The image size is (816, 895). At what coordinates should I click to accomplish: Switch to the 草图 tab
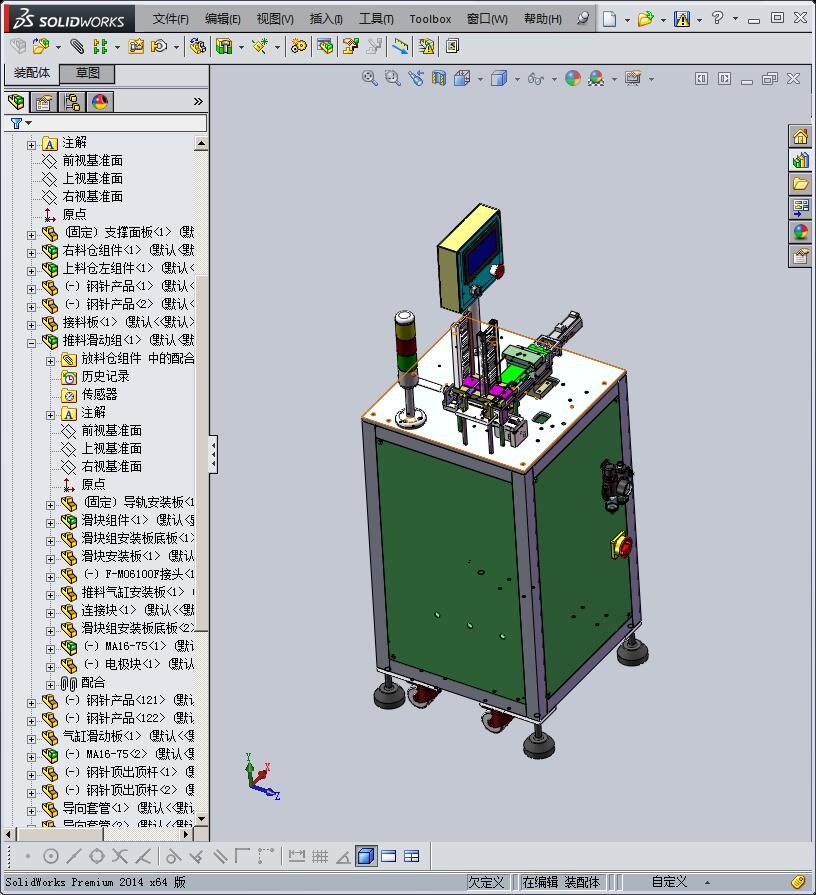pyautogui.click(x=88, y=73)
